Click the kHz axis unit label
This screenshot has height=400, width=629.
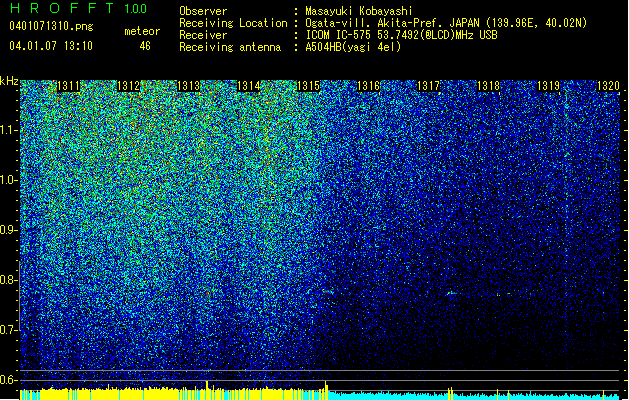[9, 81]
